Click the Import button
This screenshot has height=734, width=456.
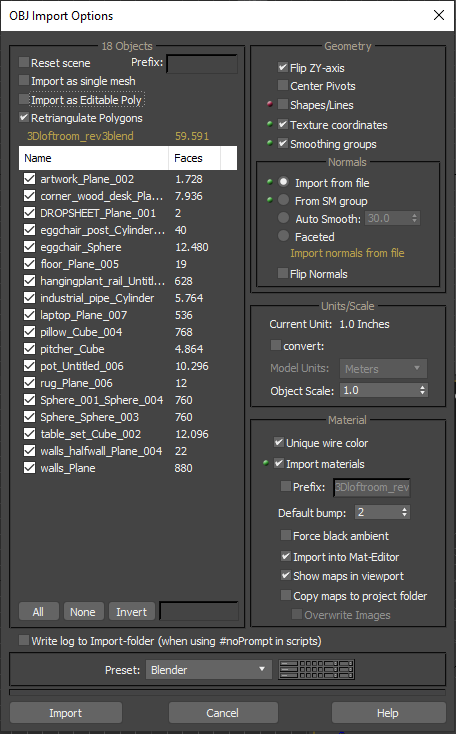coord(66,712)
